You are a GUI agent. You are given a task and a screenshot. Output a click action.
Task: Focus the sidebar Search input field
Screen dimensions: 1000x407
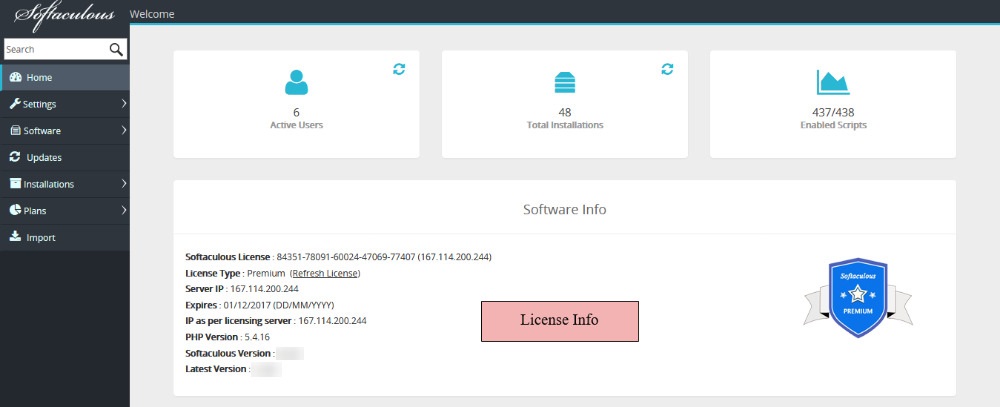[x=55, y=49]
